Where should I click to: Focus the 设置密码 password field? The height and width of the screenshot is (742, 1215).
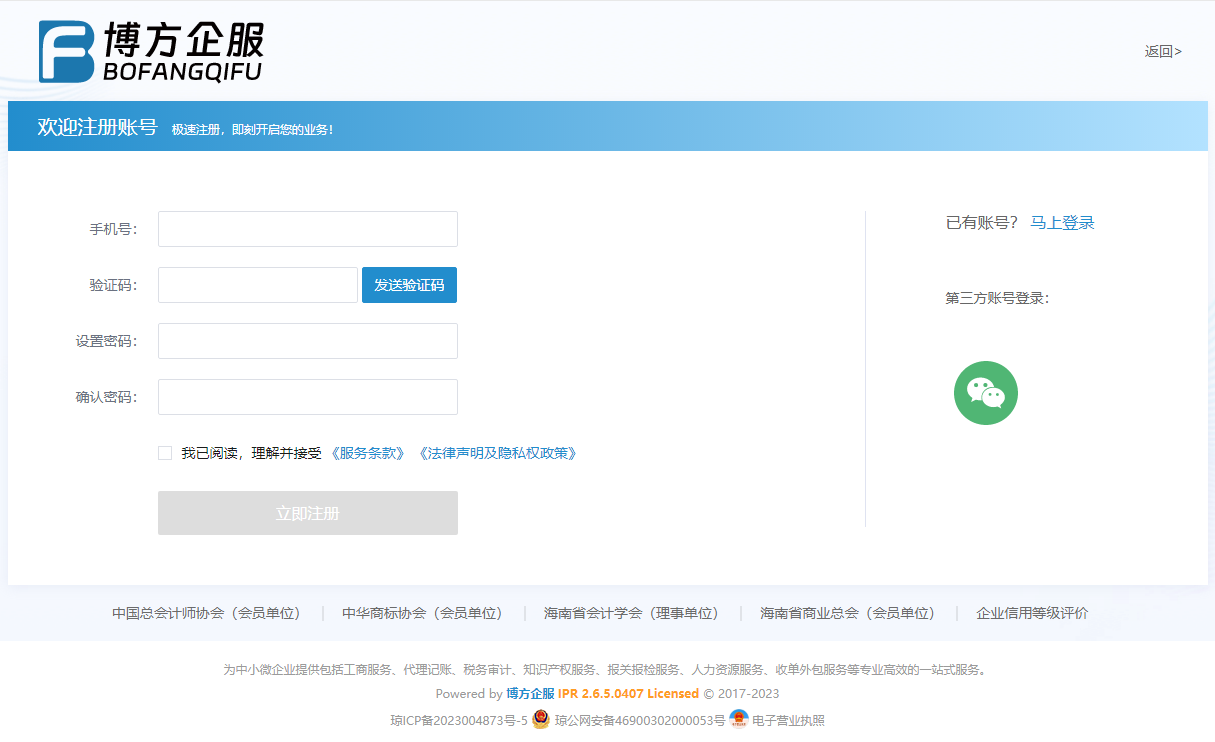point(307,341)
